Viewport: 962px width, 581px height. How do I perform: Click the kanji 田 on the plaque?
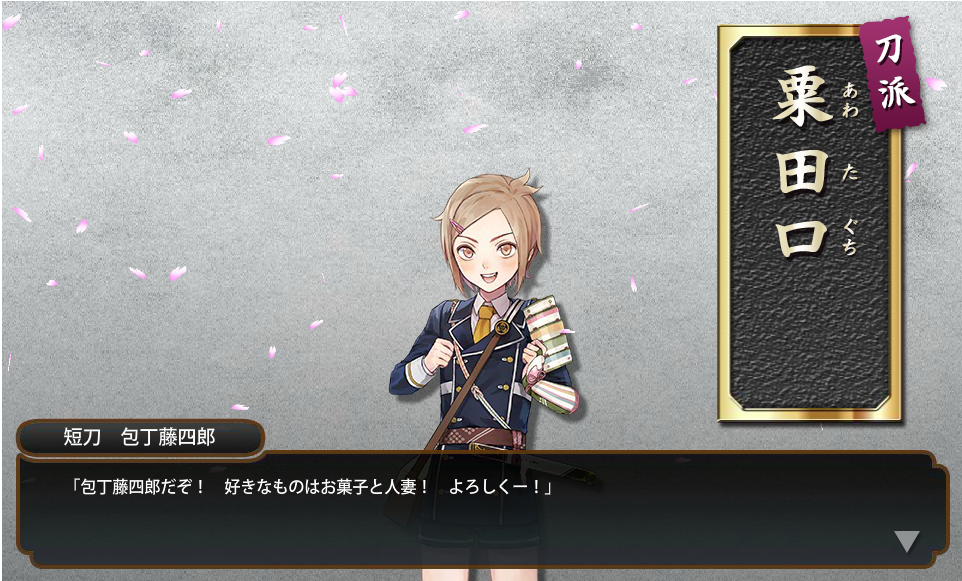coord(802,172)
